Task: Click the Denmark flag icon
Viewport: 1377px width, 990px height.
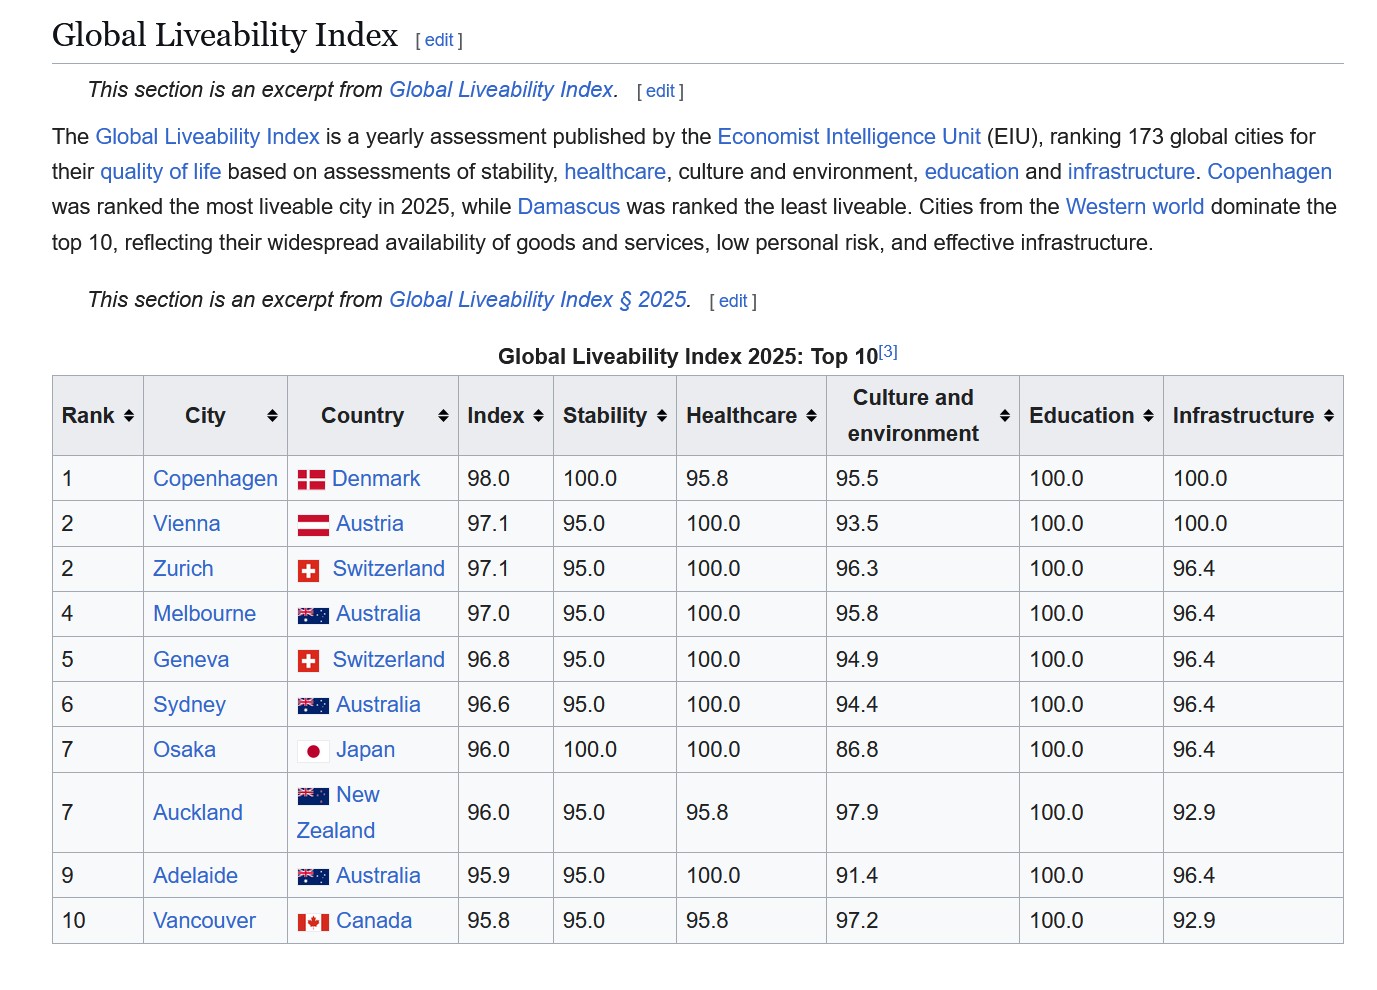Action: 311,480
